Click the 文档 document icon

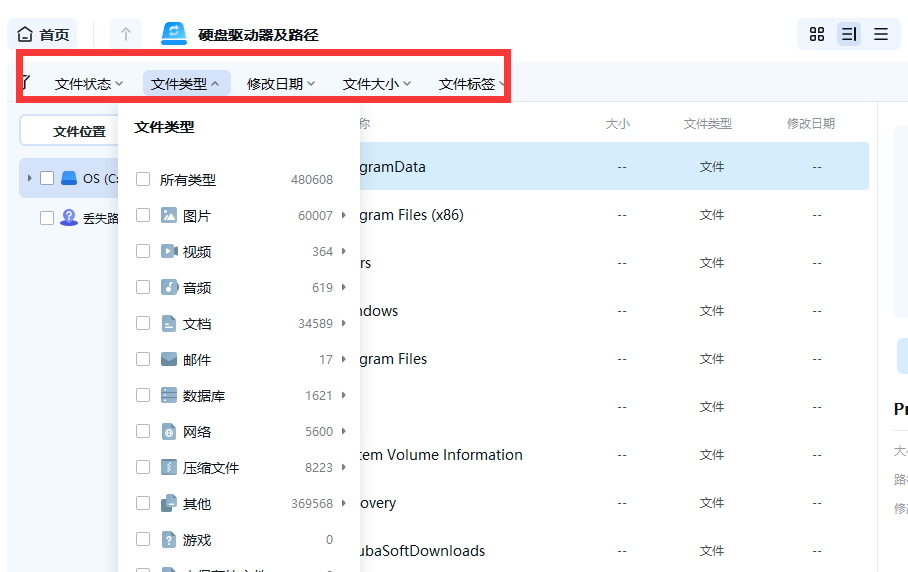click(169, 322)
